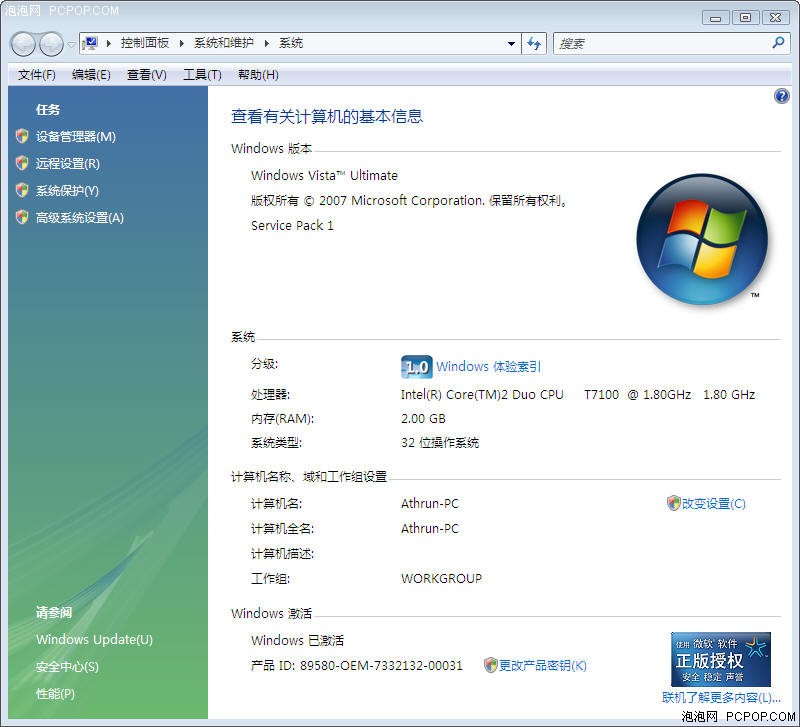
Task: Select 控制面板 in the address breadcrumb
Action: tap(144, 43)
